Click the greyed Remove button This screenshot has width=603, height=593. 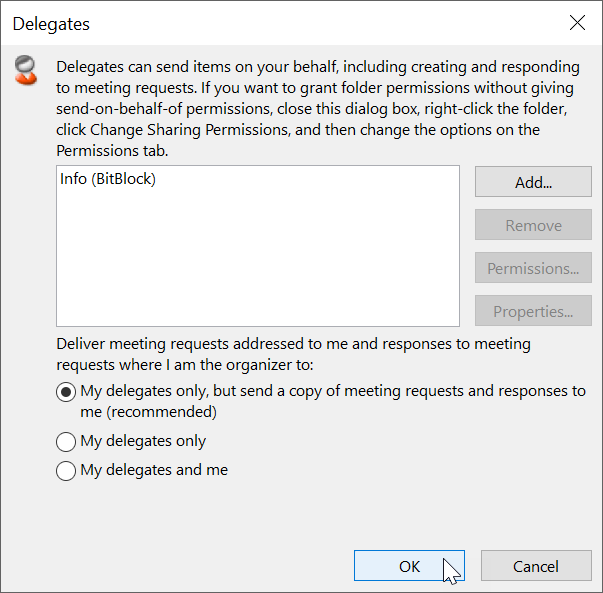[533, 225]
